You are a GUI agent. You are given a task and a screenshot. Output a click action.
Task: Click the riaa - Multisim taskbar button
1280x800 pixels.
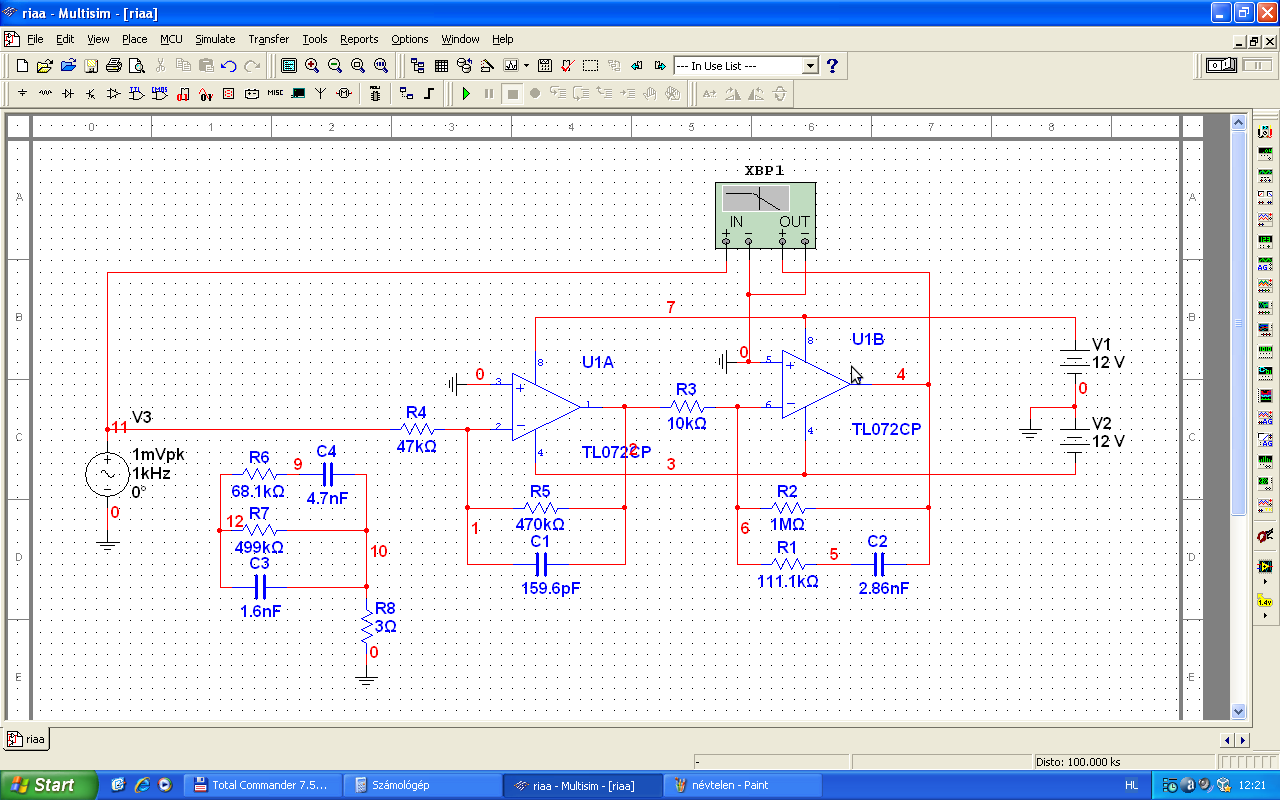(x=583, y=785)
